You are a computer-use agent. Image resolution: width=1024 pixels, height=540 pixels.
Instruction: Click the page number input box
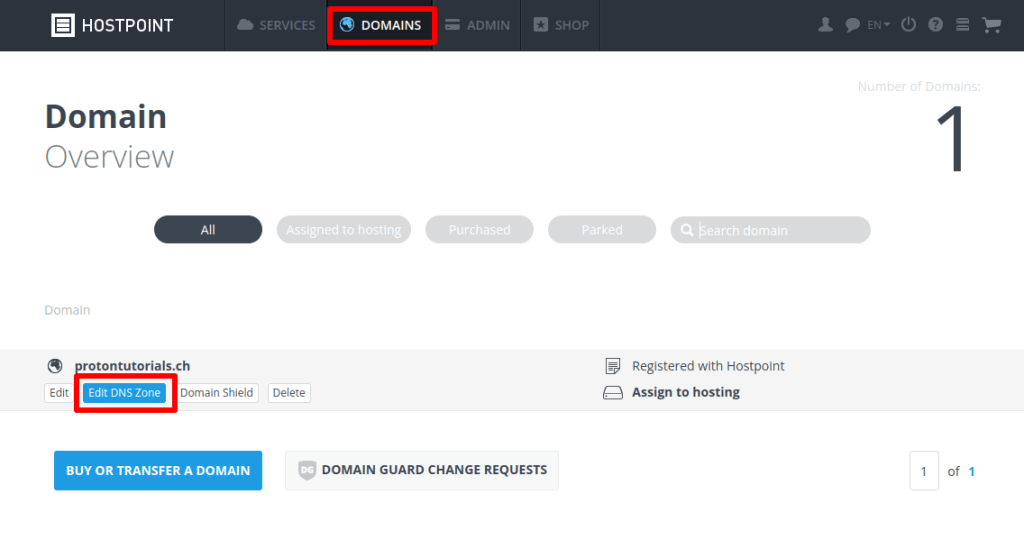[x=924, y=471]
